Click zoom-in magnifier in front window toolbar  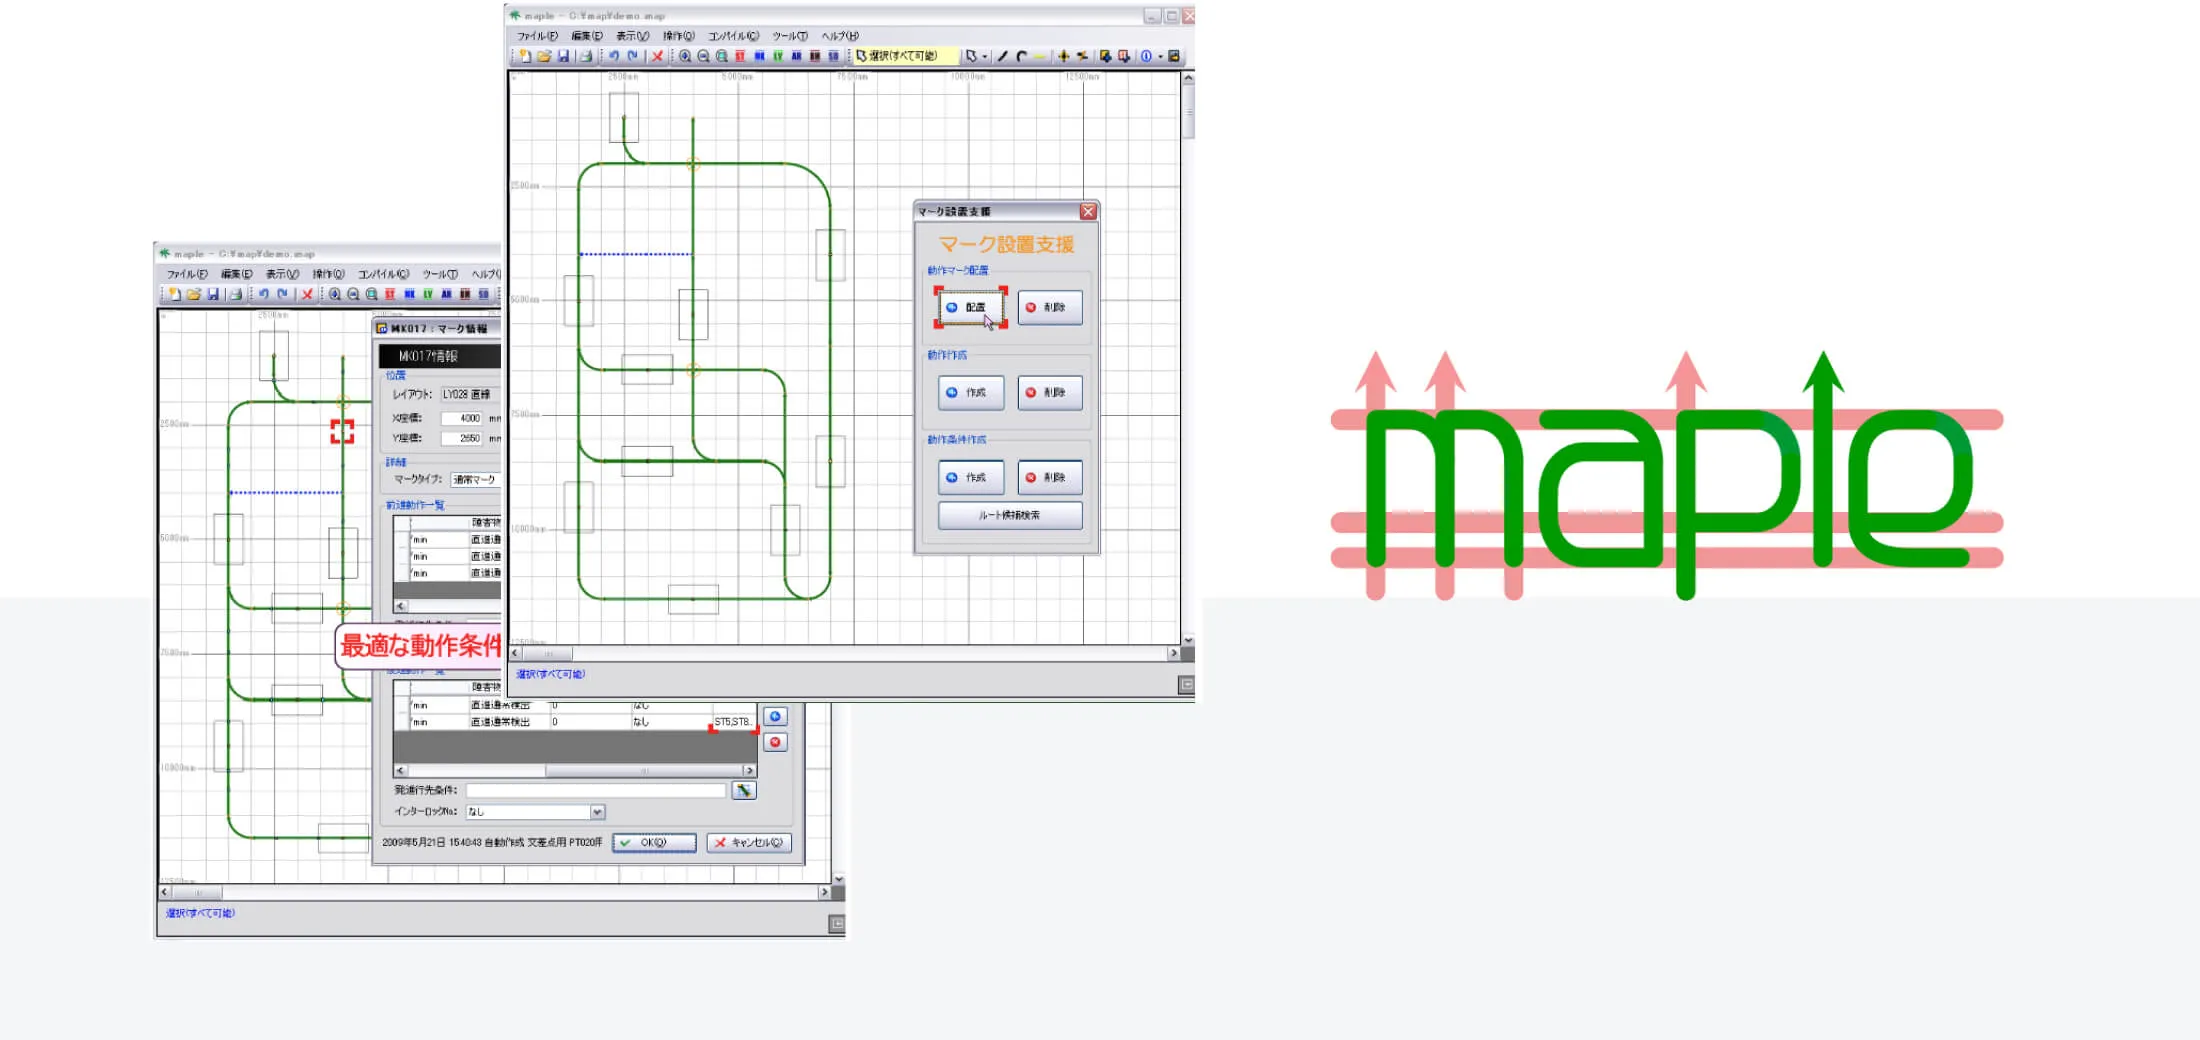[685, 56]
